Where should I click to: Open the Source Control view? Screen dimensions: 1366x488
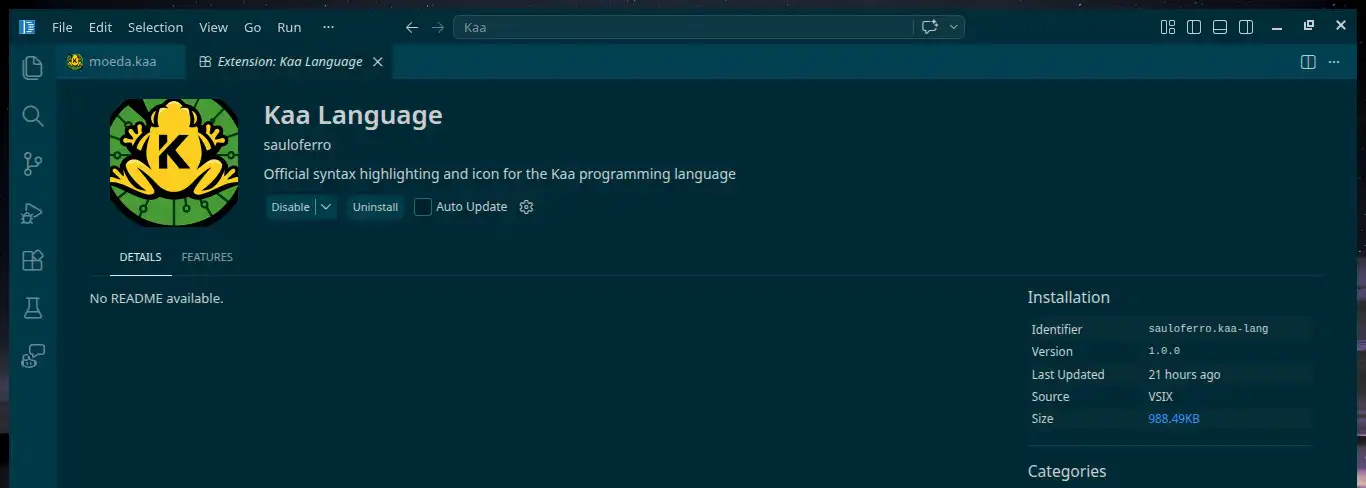coord(33,164)
